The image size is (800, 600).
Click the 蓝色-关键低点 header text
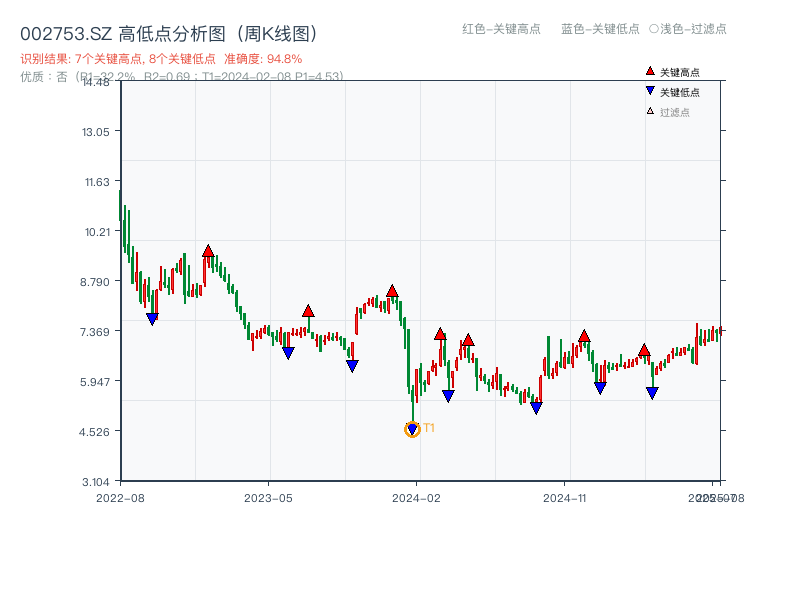pos(600,29)
